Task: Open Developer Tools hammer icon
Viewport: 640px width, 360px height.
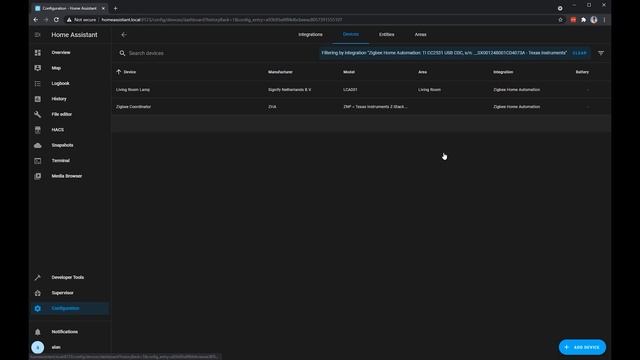Action: 38,278
